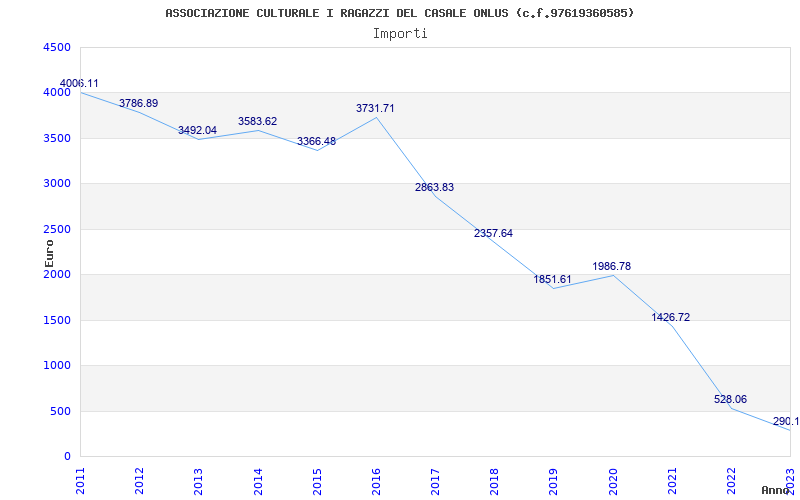Screen dimensions: 800x500
Task: Click the x-axis year 2020
Action: [613, 481]
